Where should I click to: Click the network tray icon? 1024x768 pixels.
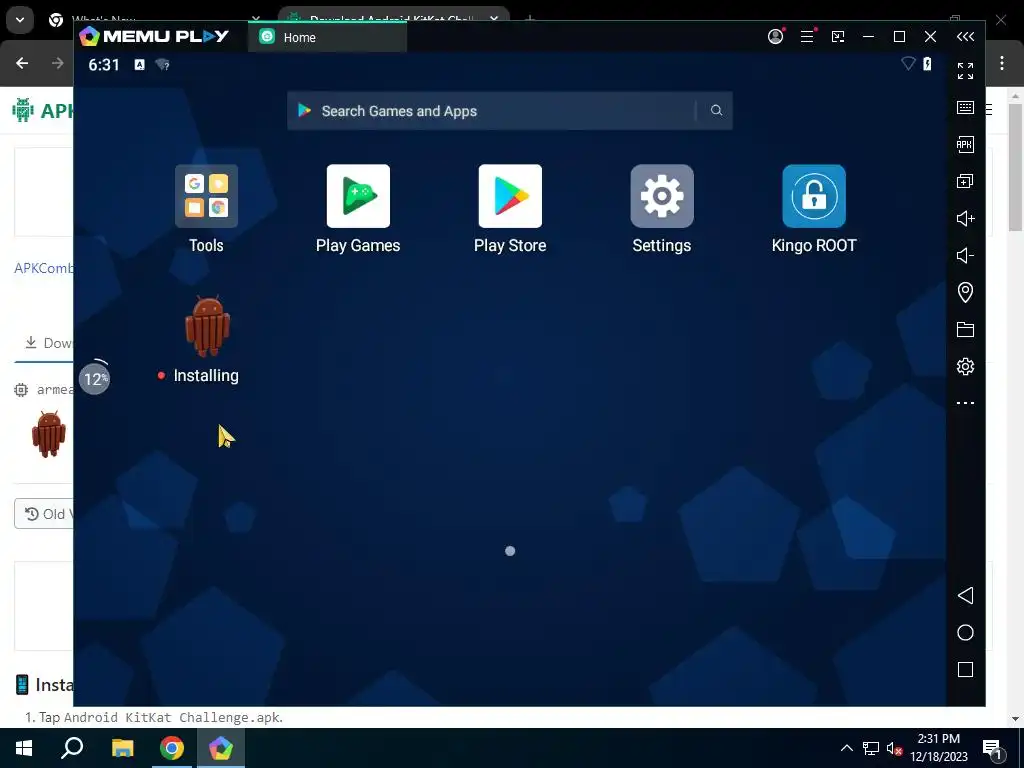(871, 748)
